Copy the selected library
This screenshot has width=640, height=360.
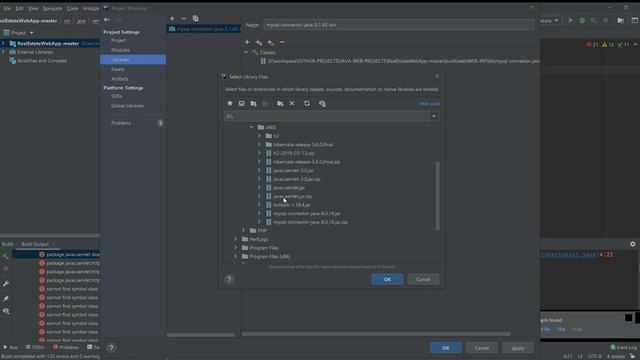(196, 18)
